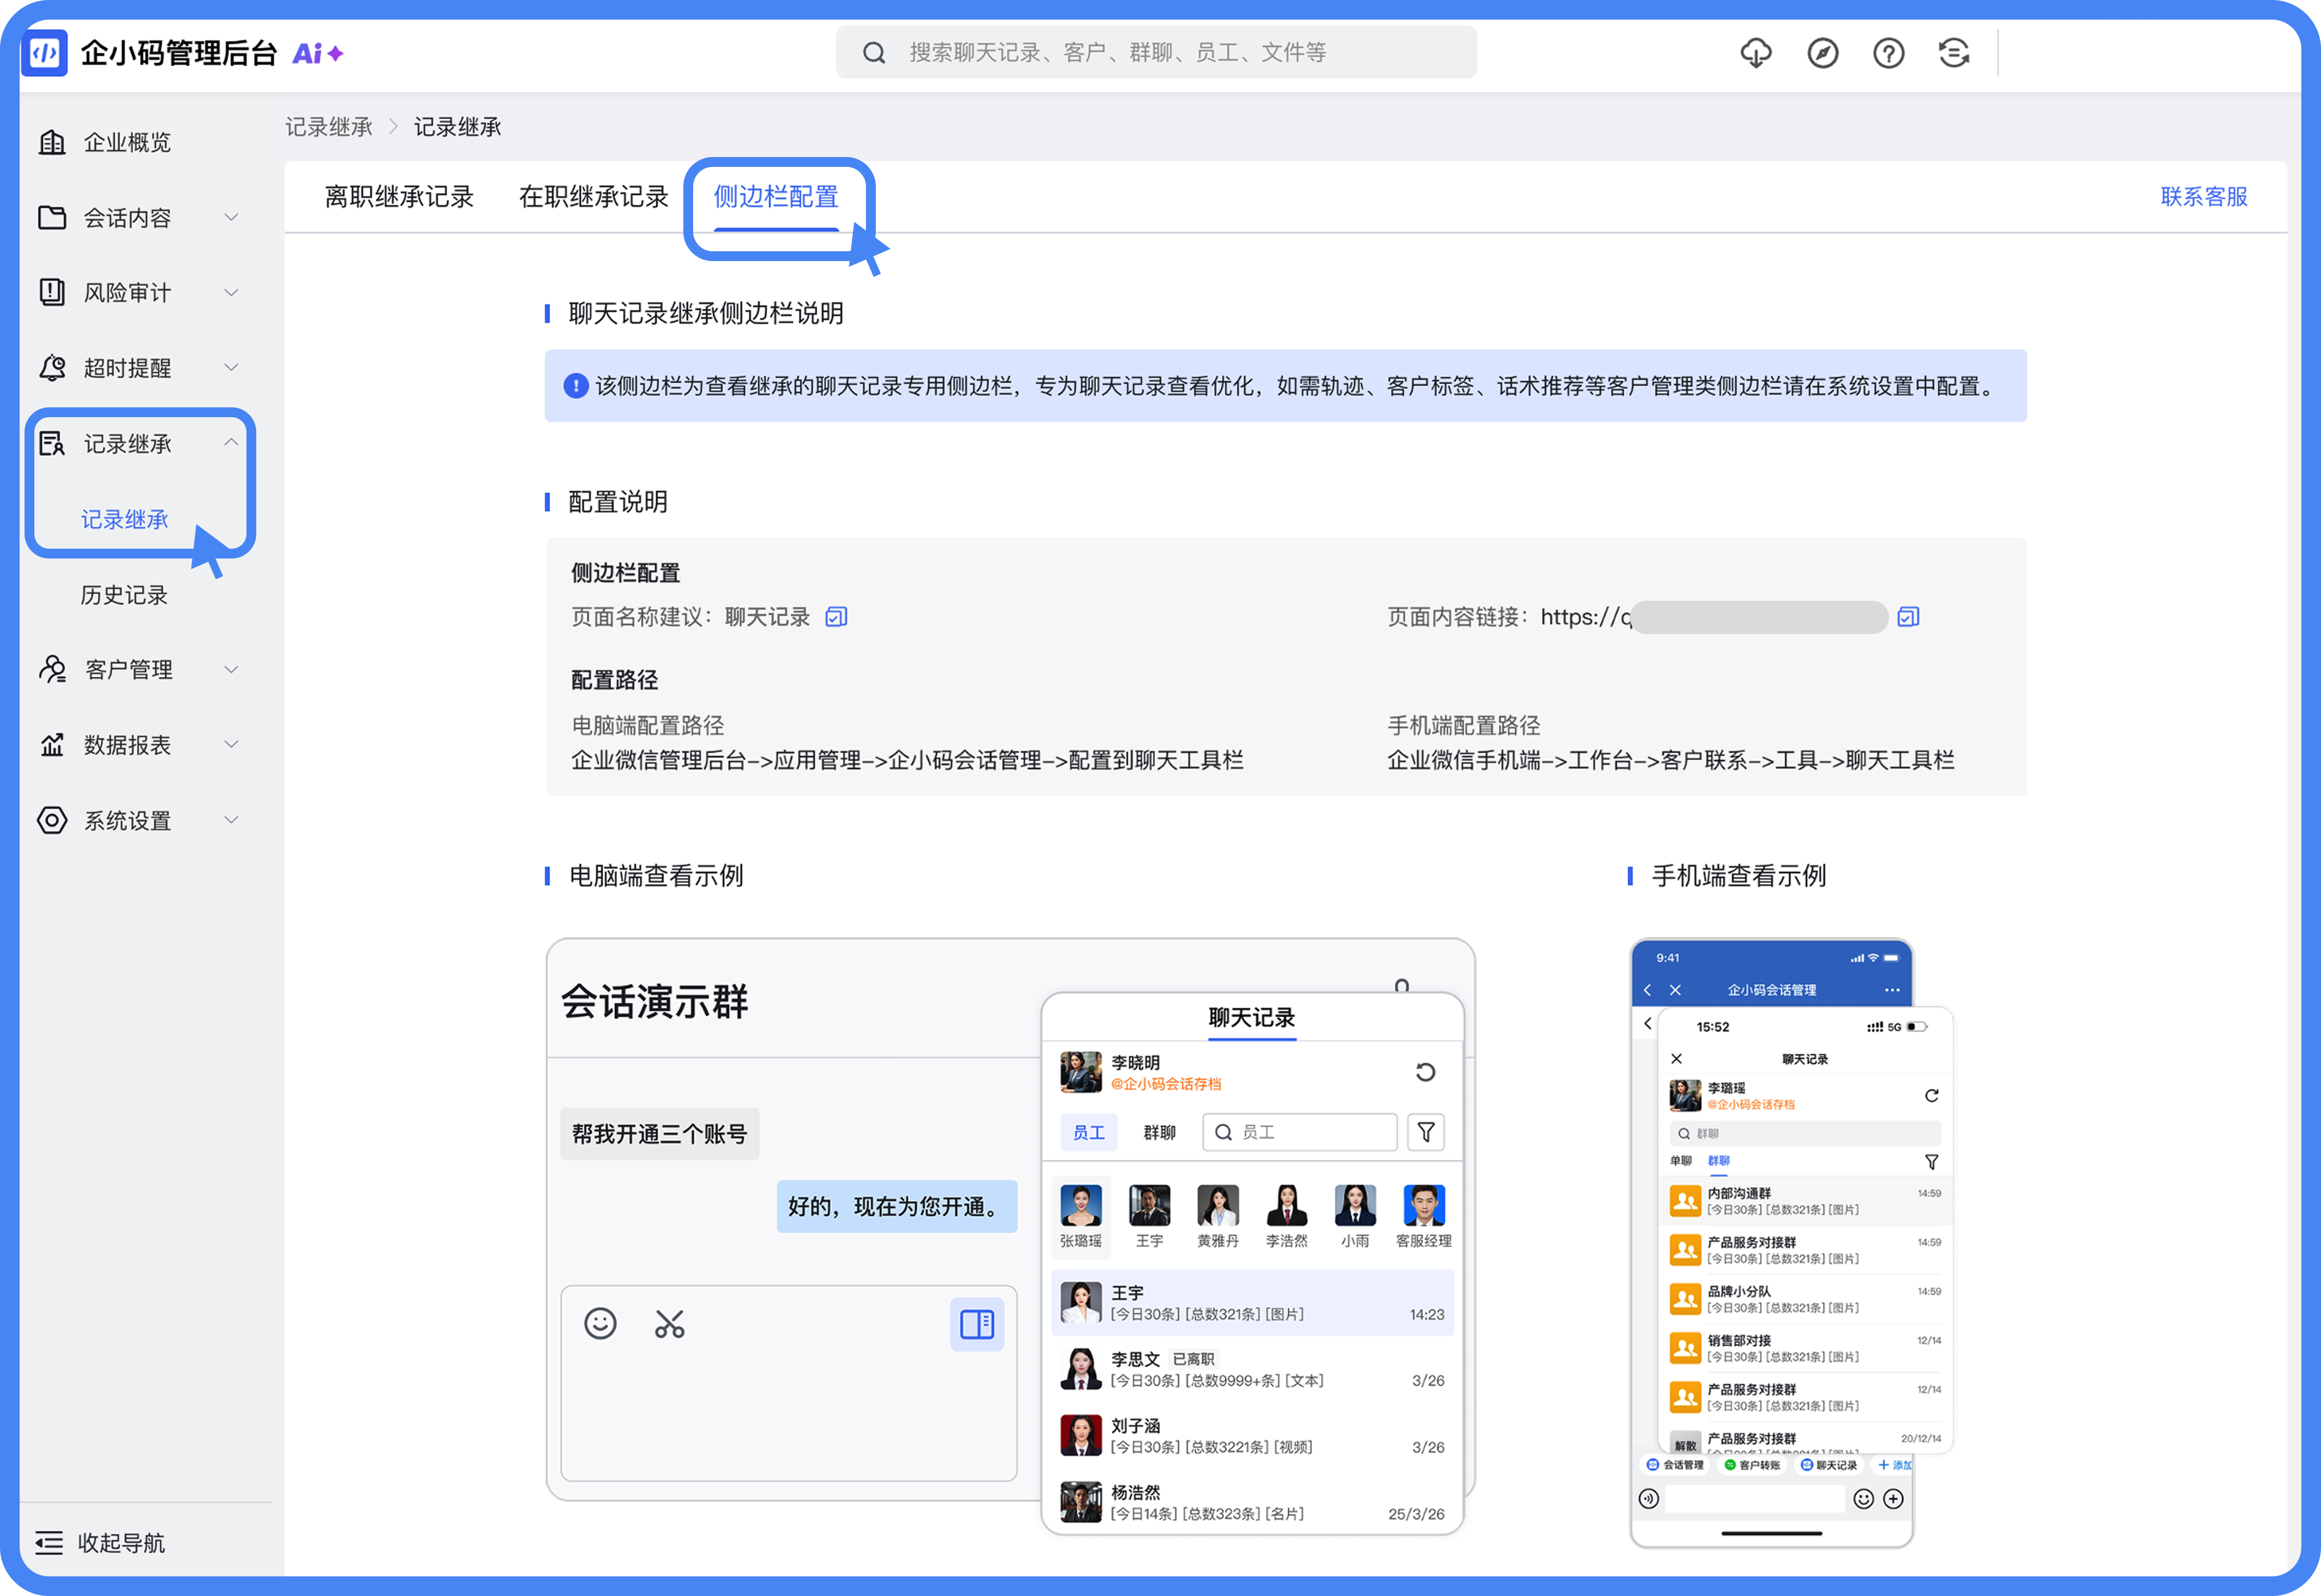Select the 群聊 tab in example panel

point(1160,1132)
